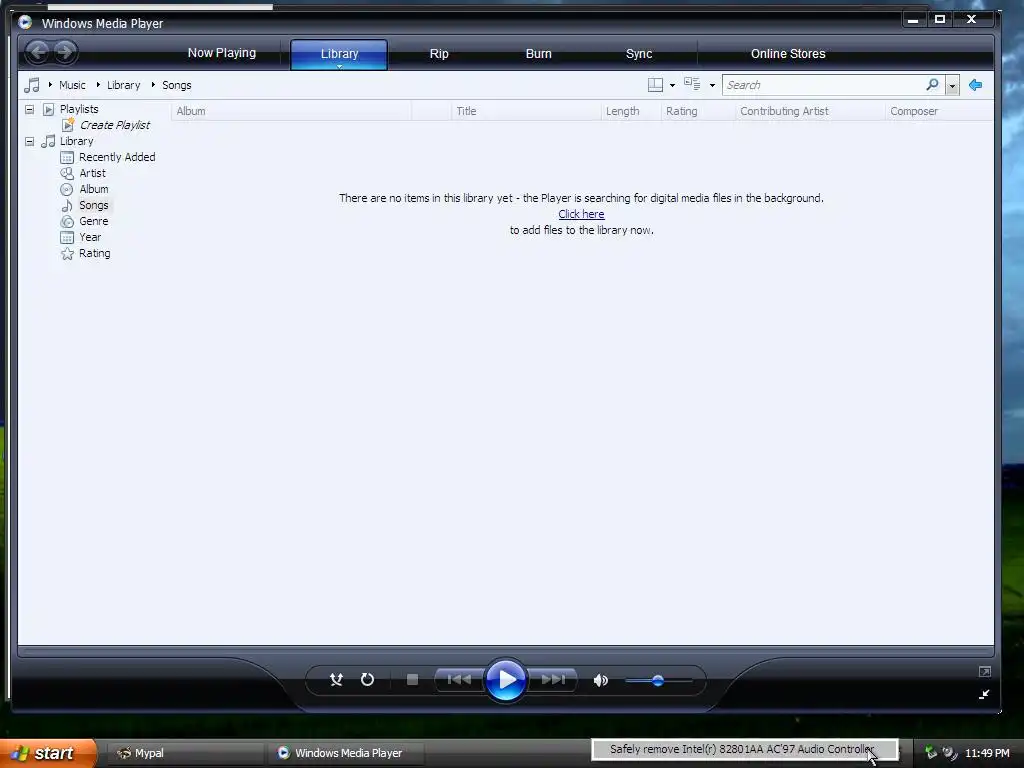Screen dimensions: 1024x768
Task: Sort by the Rating column header
Action: [x=697, y=111]
